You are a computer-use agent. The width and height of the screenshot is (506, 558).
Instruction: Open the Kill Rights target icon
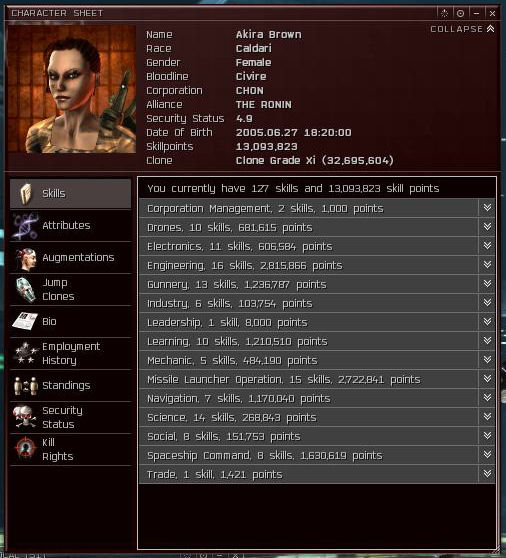(25, 449)
